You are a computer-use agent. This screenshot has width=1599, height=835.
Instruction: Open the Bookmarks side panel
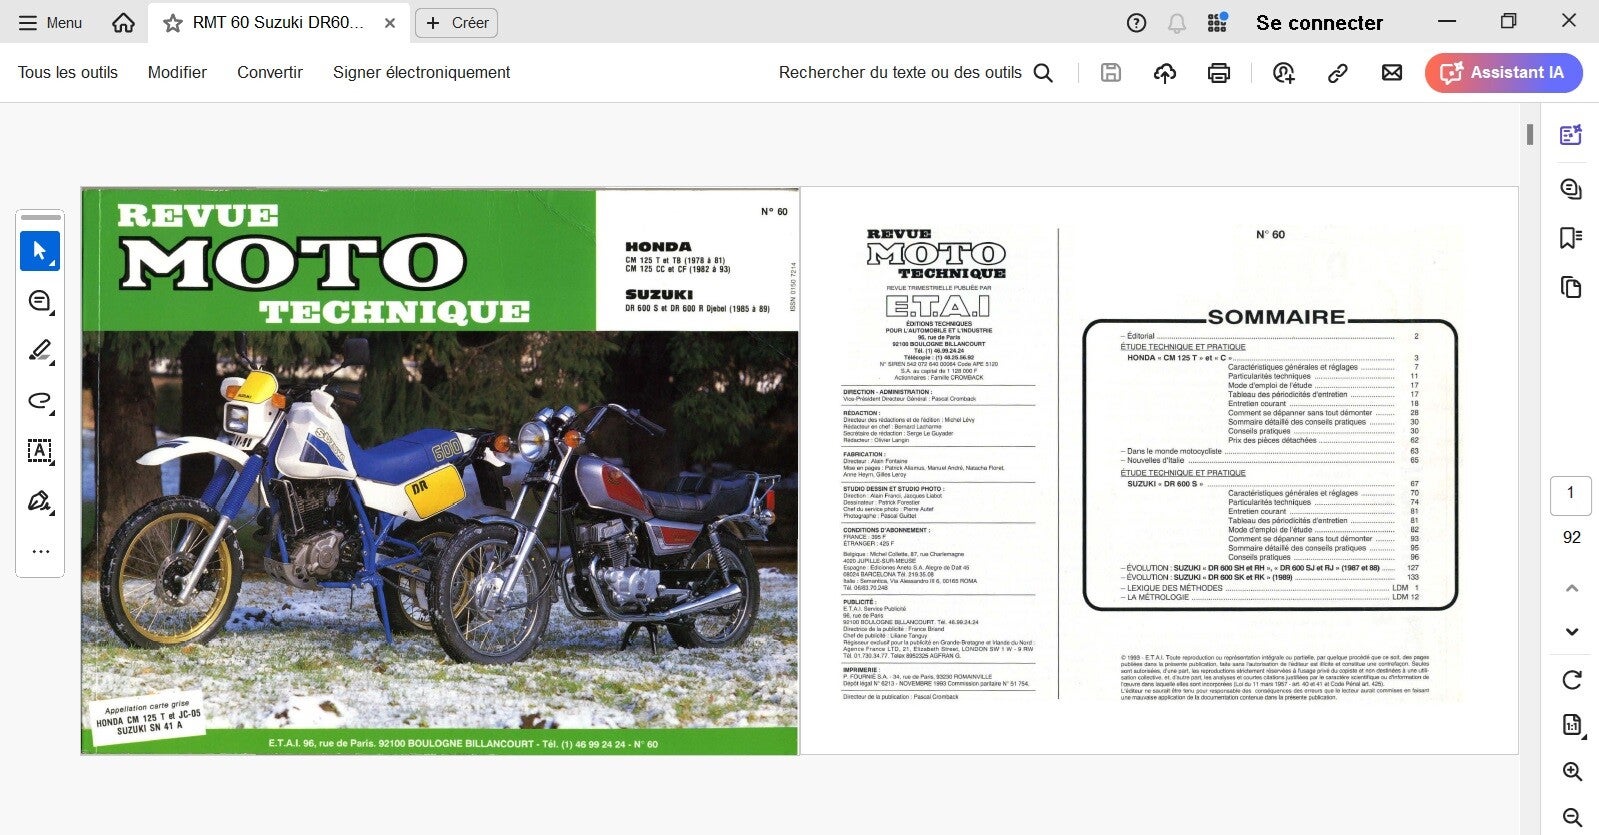1571,237
